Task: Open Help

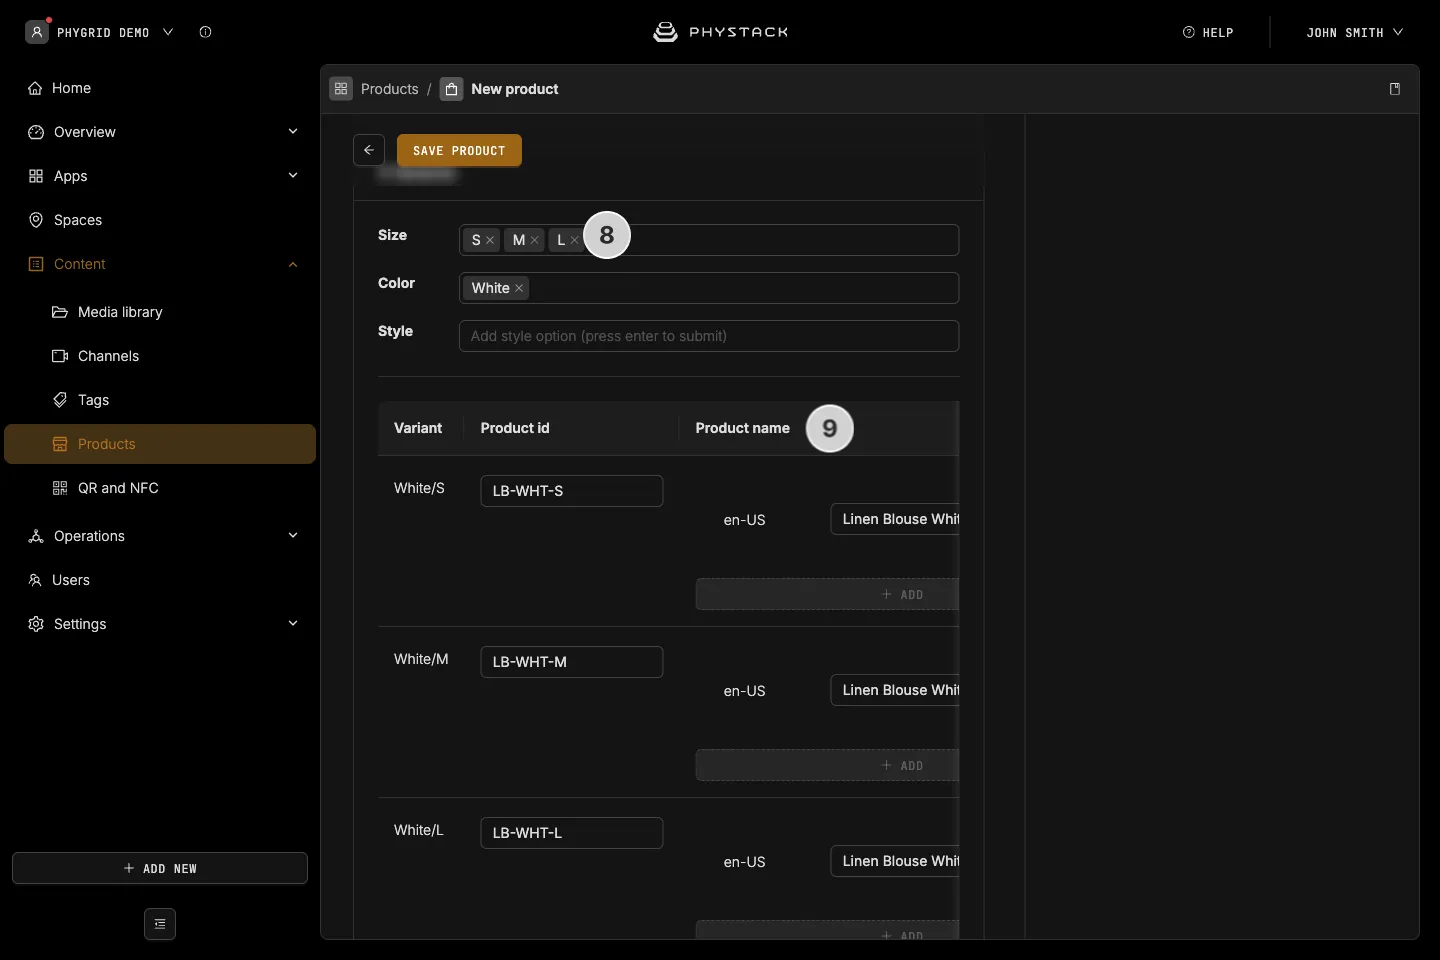Action: [1208, 32]
